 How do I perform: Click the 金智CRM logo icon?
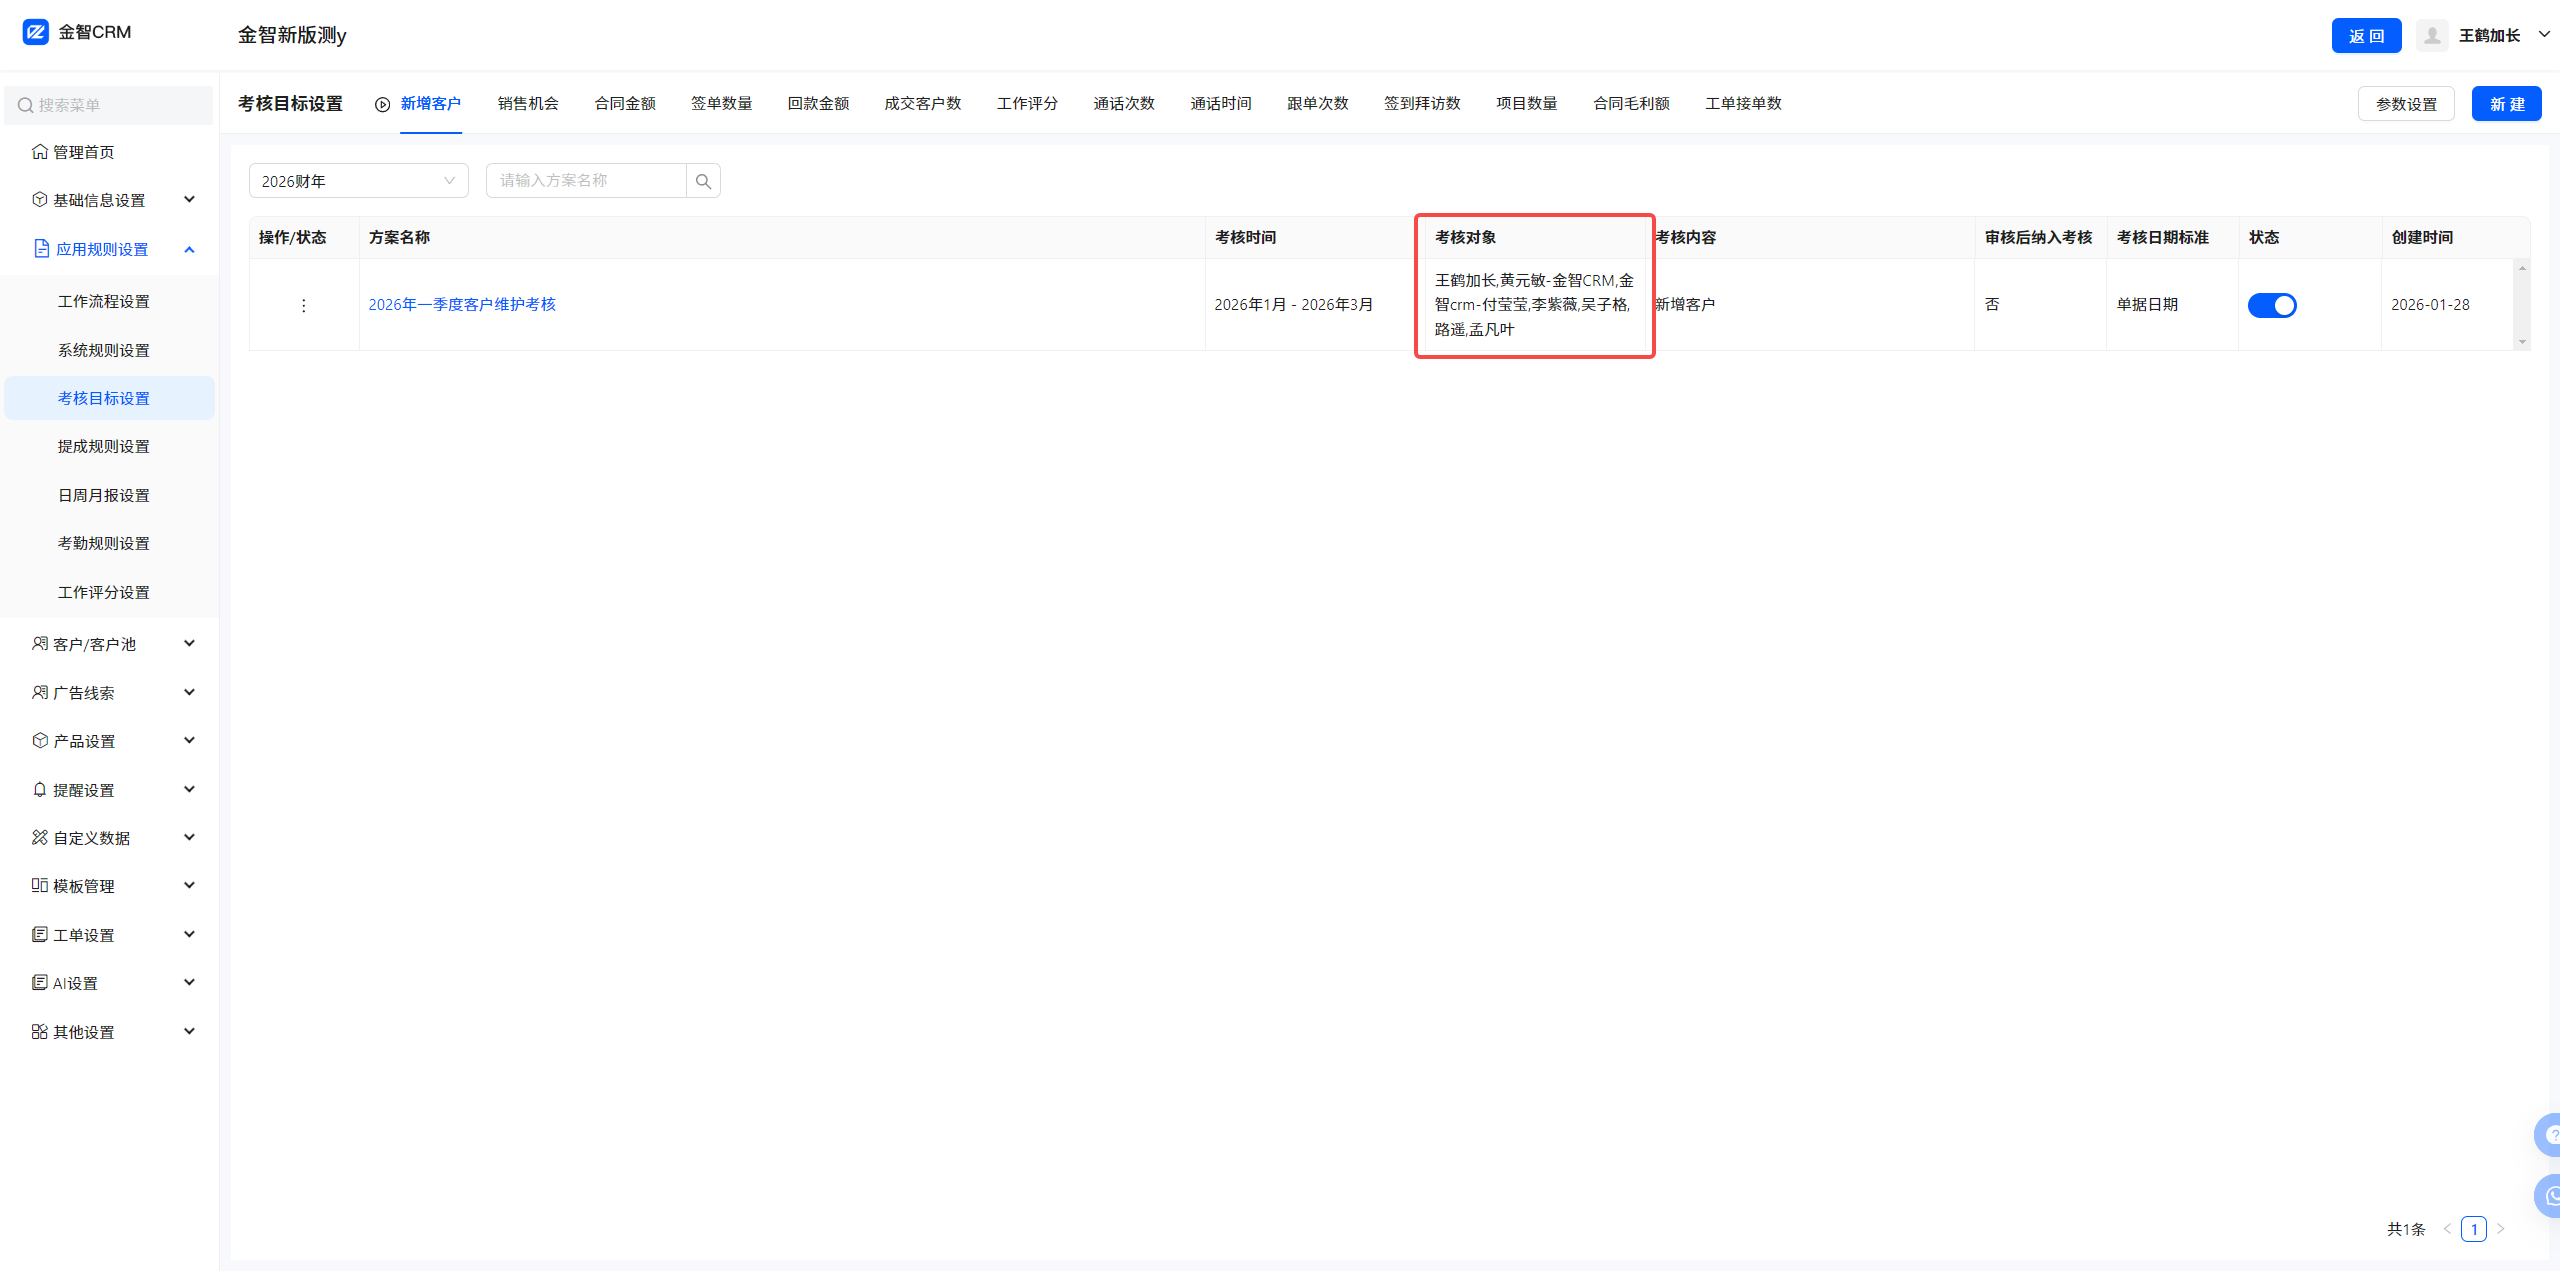[36, 32]
